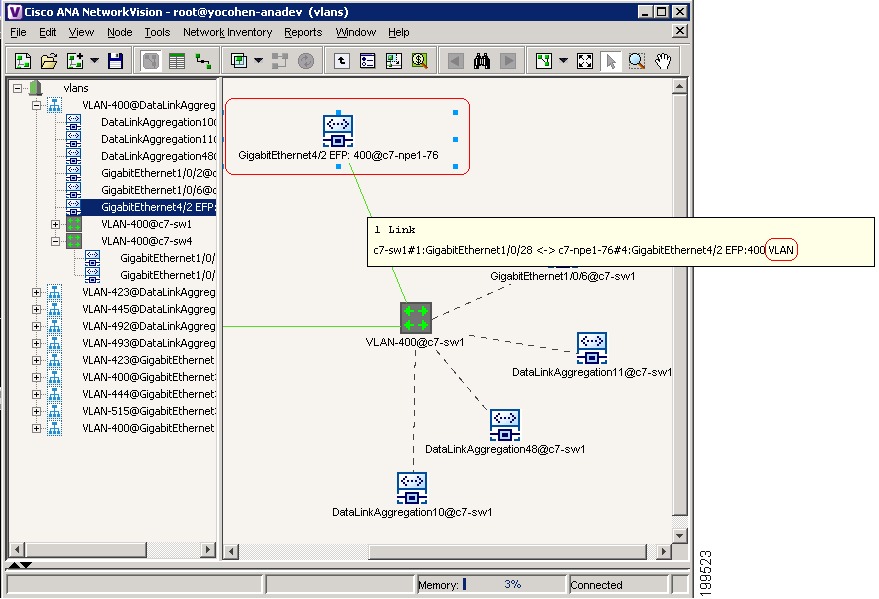Screen dimensions: 879x599
Task: Switch to the links view mode
Action: tap(203, 61)
